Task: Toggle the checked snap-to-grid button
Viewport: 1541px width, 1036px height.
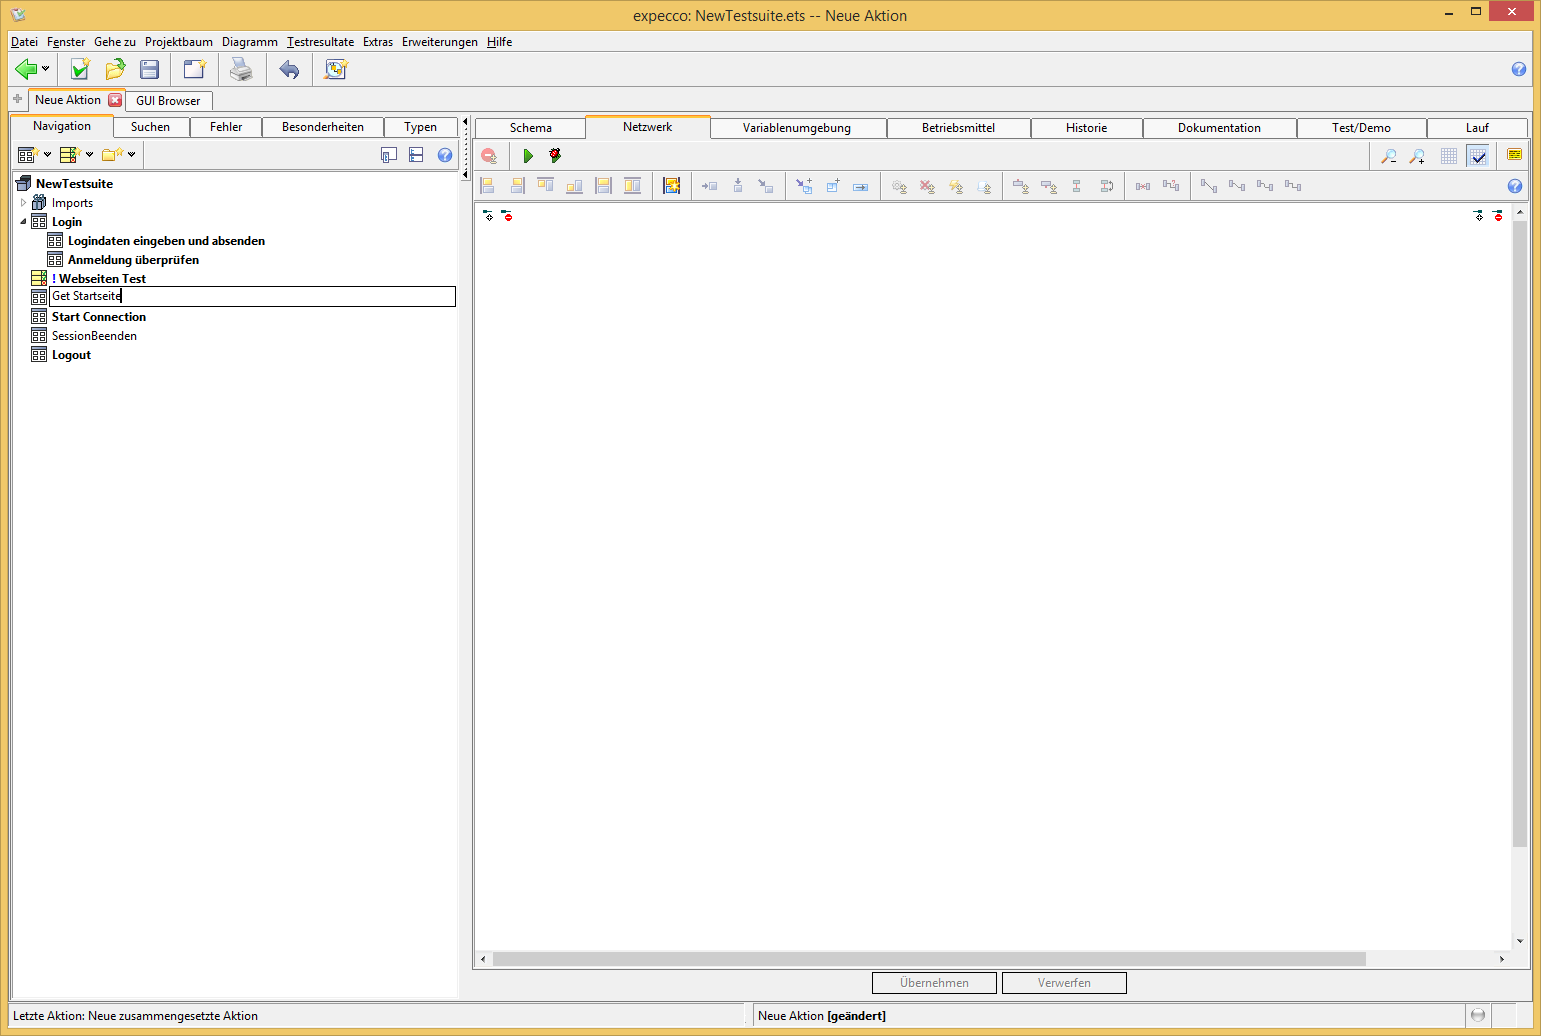Action: coord(1478,156)
